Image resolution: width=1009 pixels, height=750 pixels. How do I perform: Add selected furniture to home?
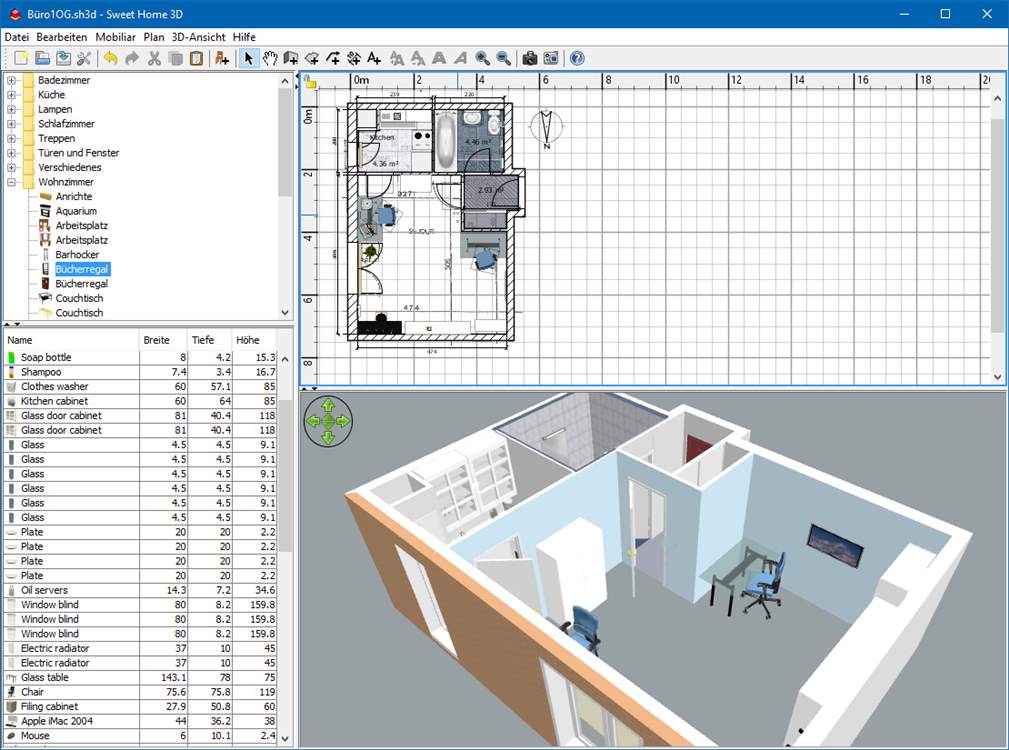pyautogui.click(x=222, y=59)
